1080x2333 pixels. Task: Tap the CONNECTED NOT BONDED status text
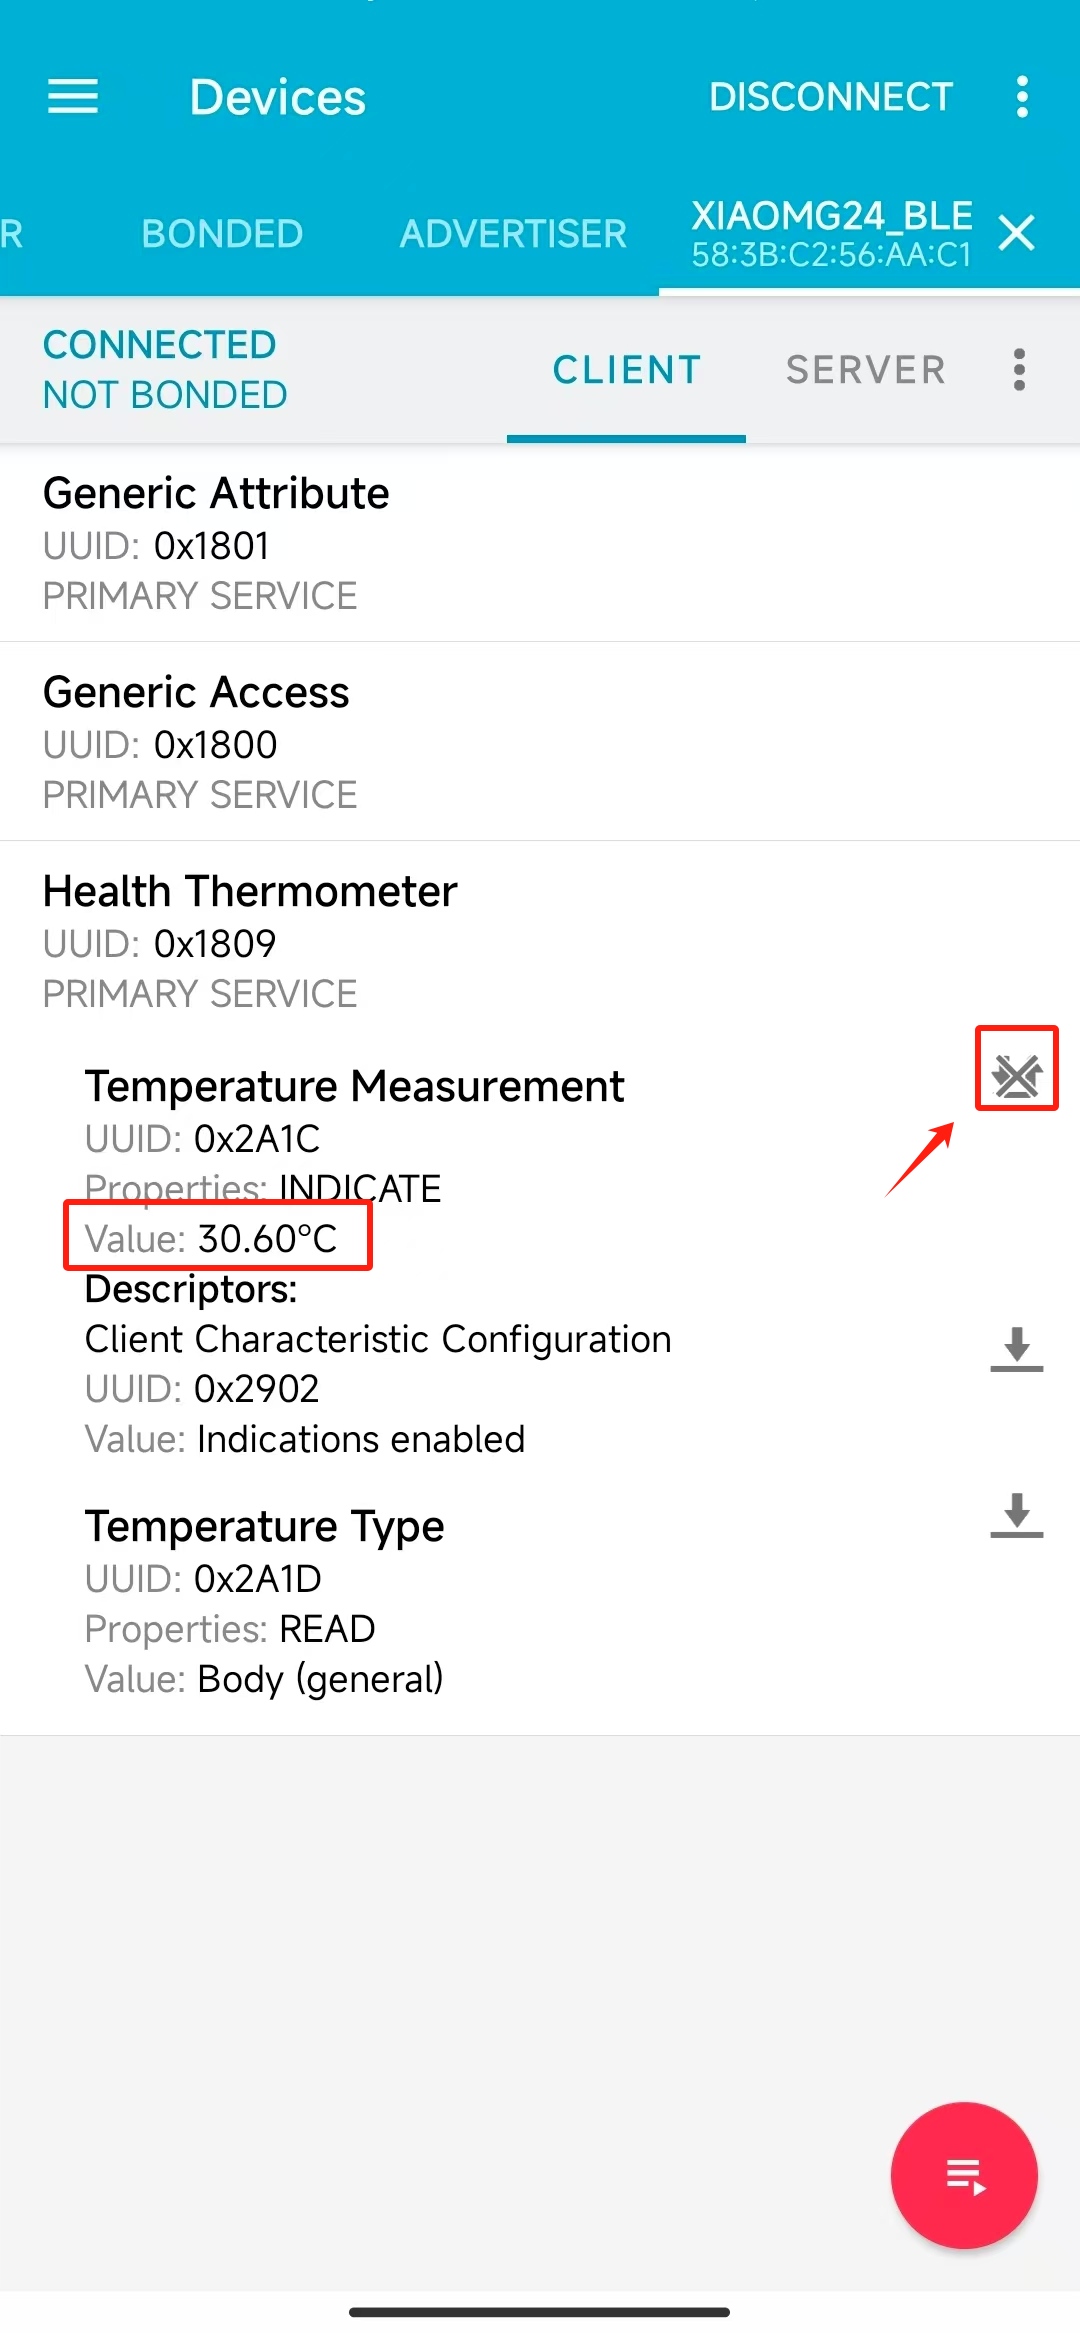165,369
